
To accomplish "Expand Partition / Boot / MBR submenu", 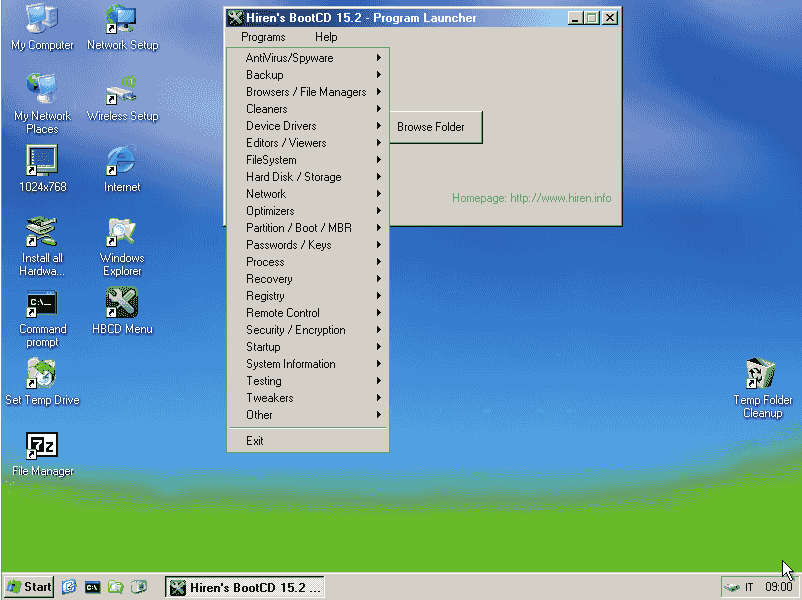I will [x=308, y=228].
